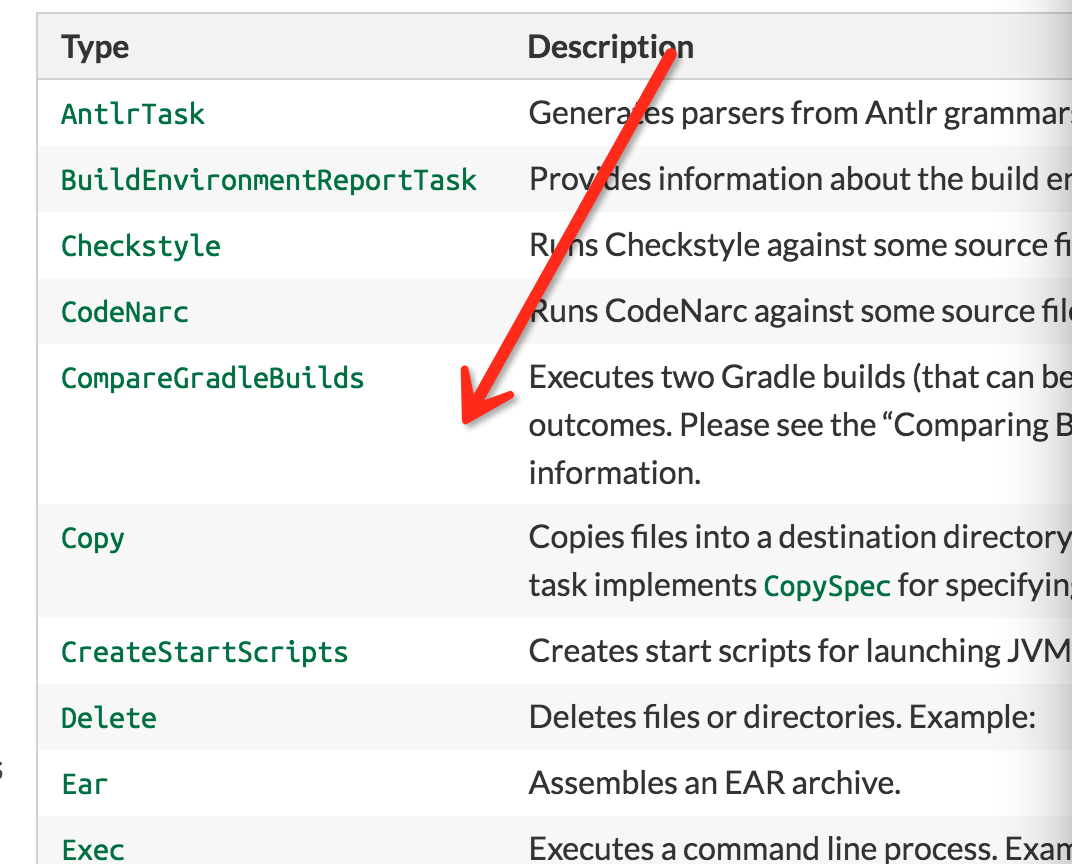Screen dimensions: 1072x864
Task: Click the Type column header
Action: click(x=95, y=47)
